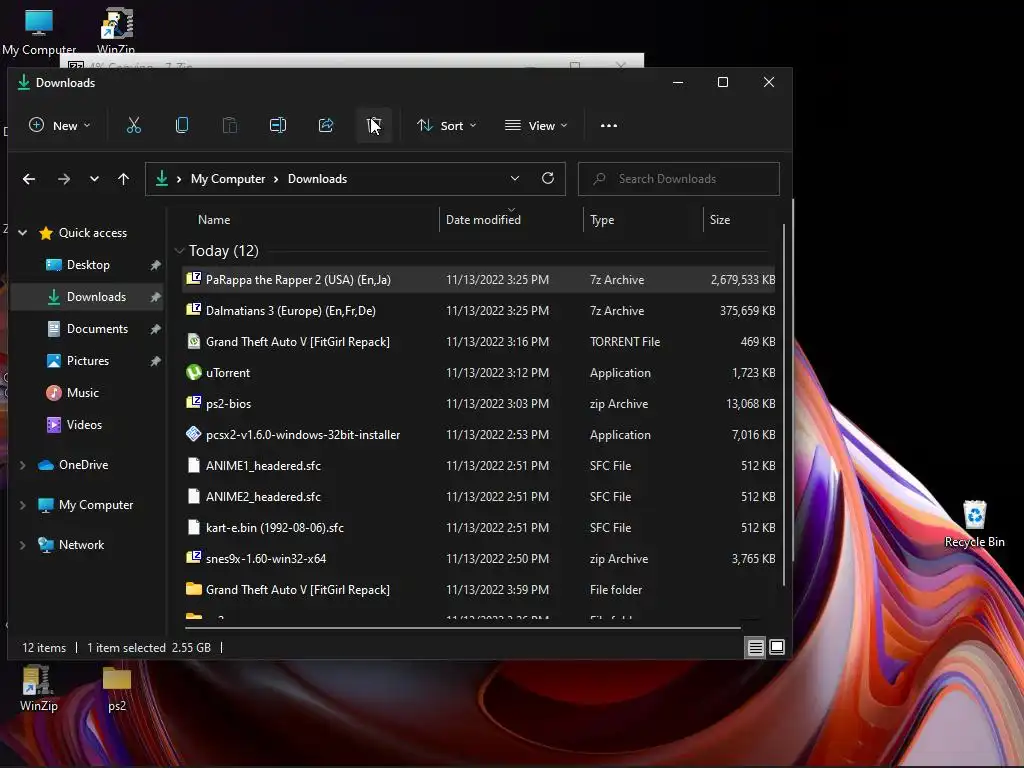Click the snes9x zip archive icon
Screen dimensions: 1024x768
(x=193, y=557)
